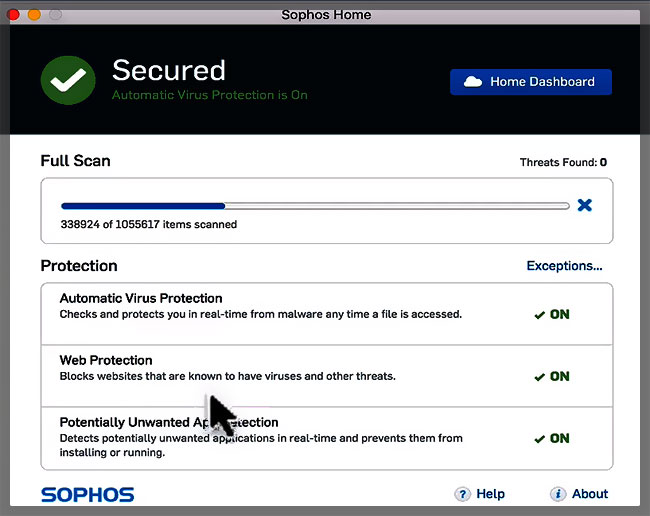
Task: Toggle Automatic Virus Protection ON status
Action: point(552,315)
